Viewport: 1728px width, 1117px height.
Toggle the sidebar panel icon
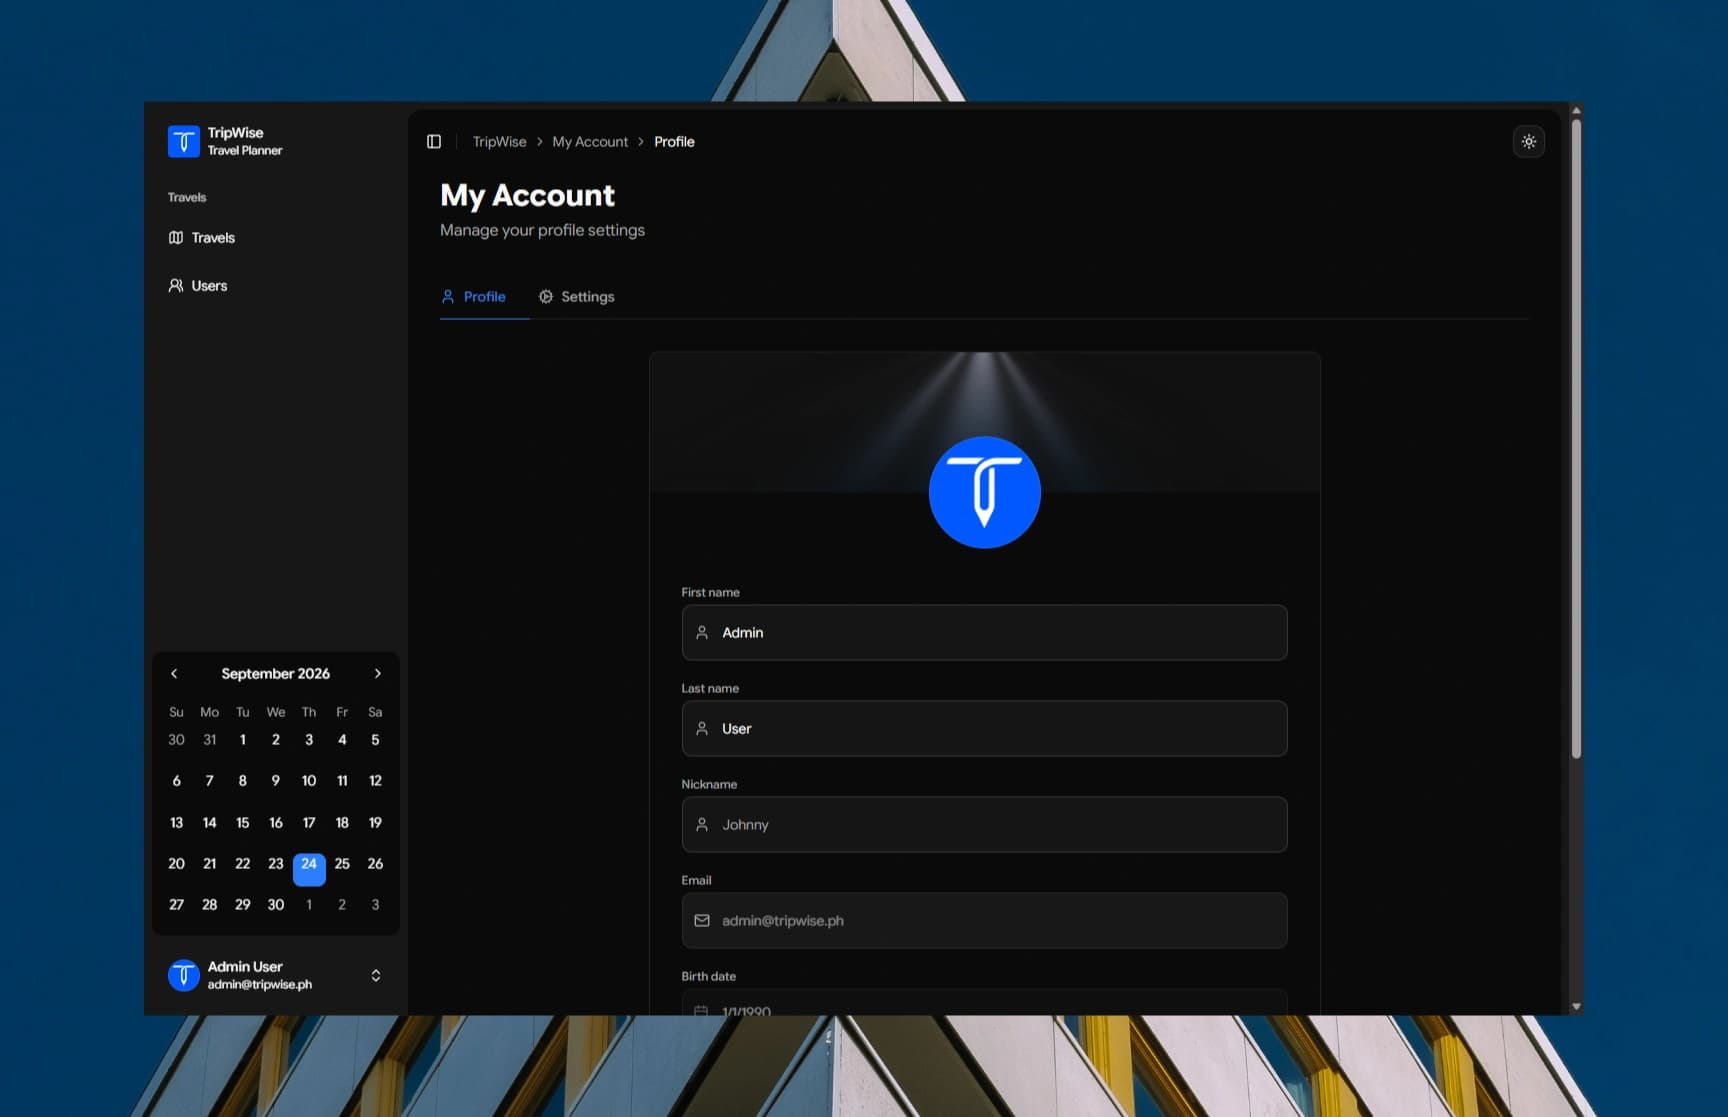pos(434,142)
